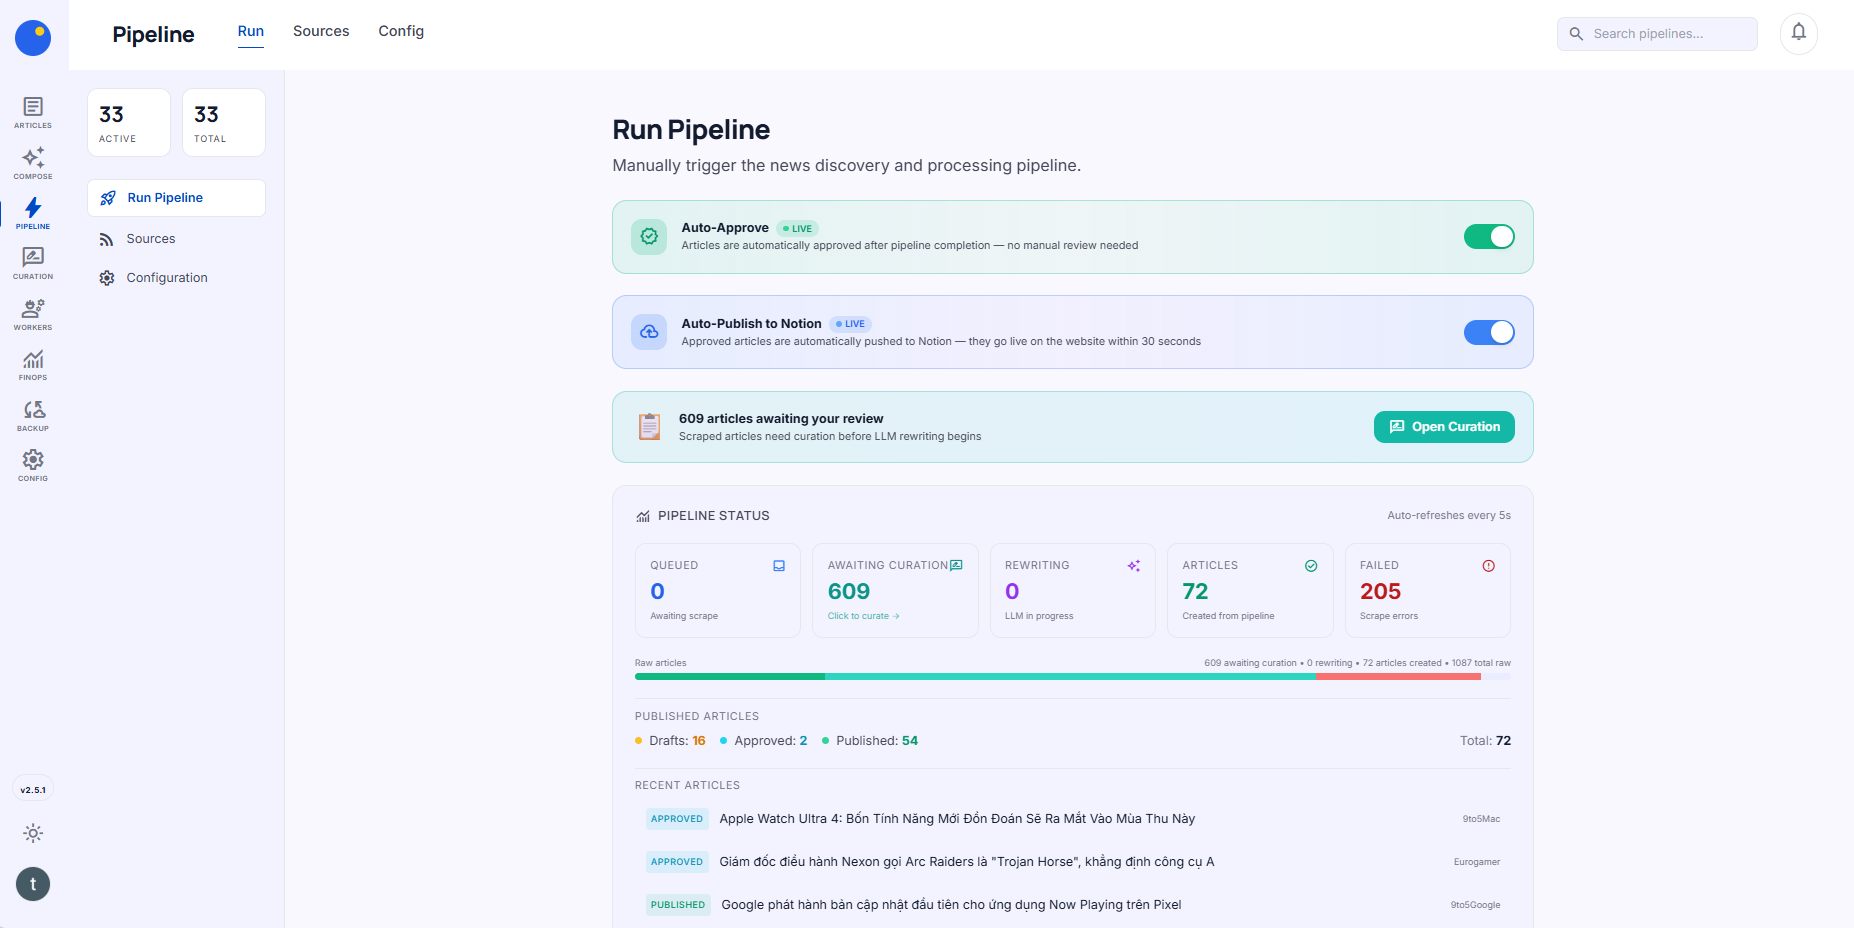
Task: Select the Backup icon in the sidebar
Action: (33, 414)
